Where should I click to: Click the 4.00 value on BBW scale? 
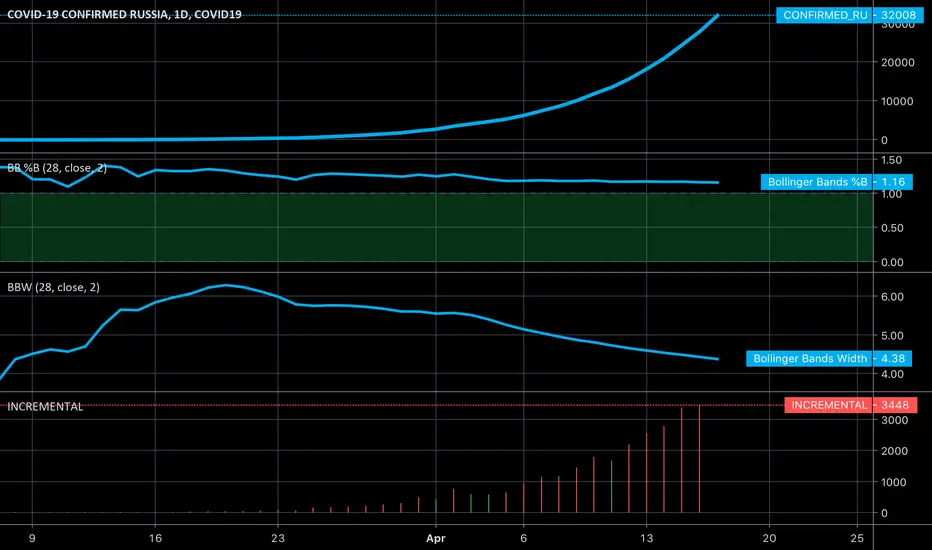(x=892, y=375)
